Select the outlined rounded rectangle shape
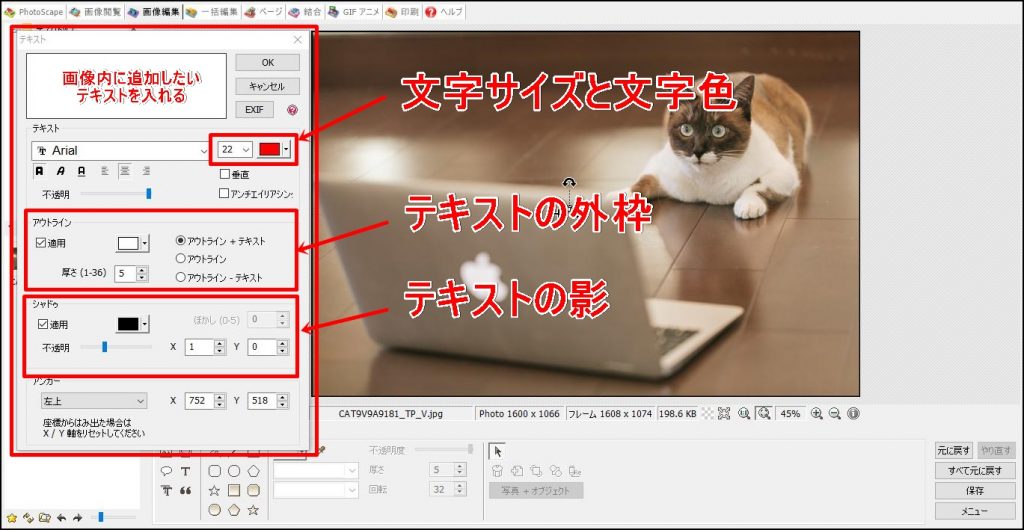 coord(214,471)
